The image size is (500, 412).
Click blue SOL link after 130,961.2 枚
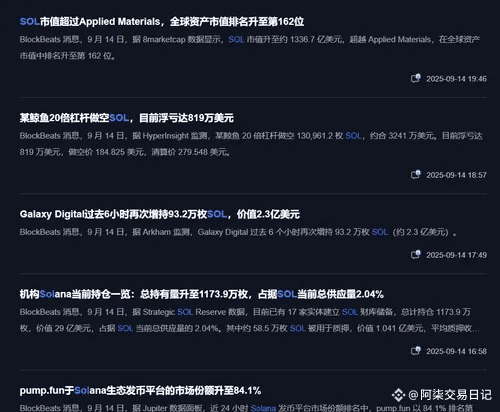pyautogui.click(x=353, y=136)
